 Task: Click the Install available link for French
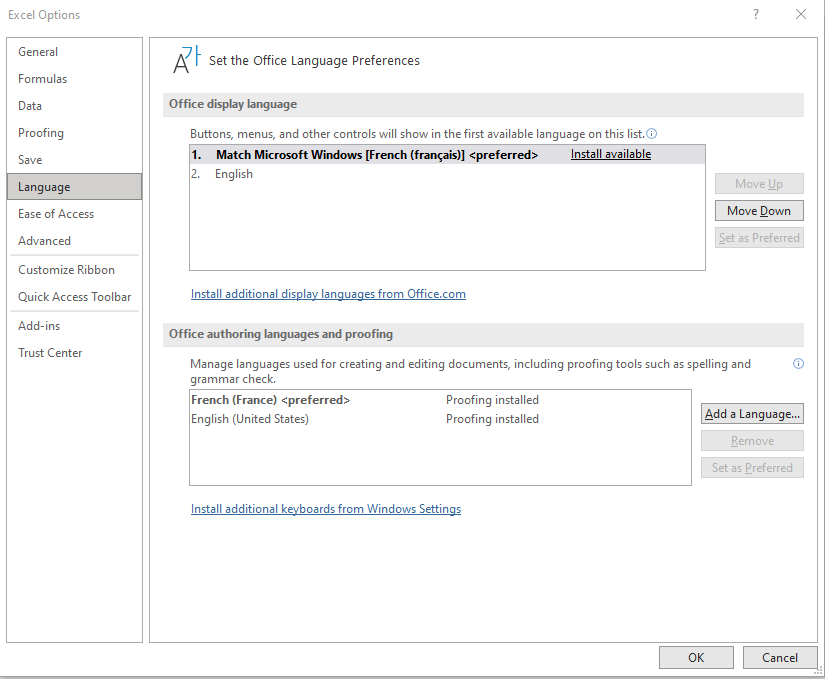point(610,154)
